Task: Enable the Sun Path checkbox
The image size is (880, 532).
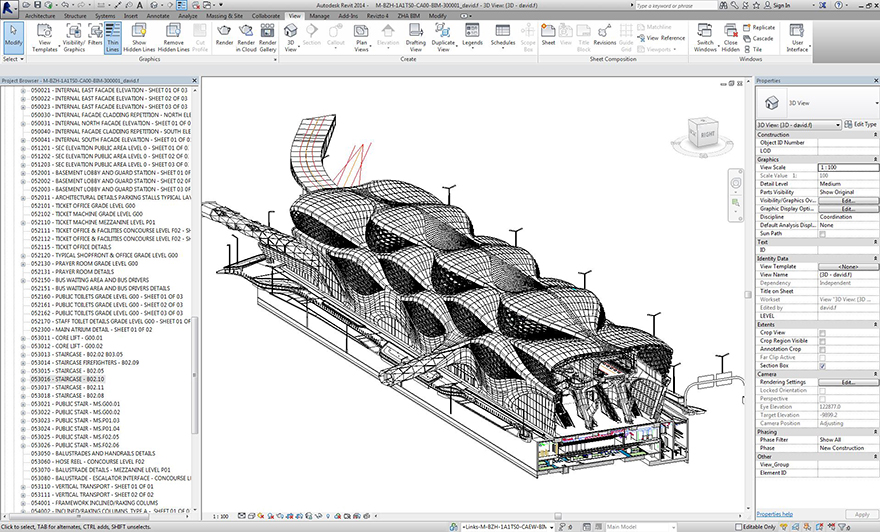Action: point(822,233)
